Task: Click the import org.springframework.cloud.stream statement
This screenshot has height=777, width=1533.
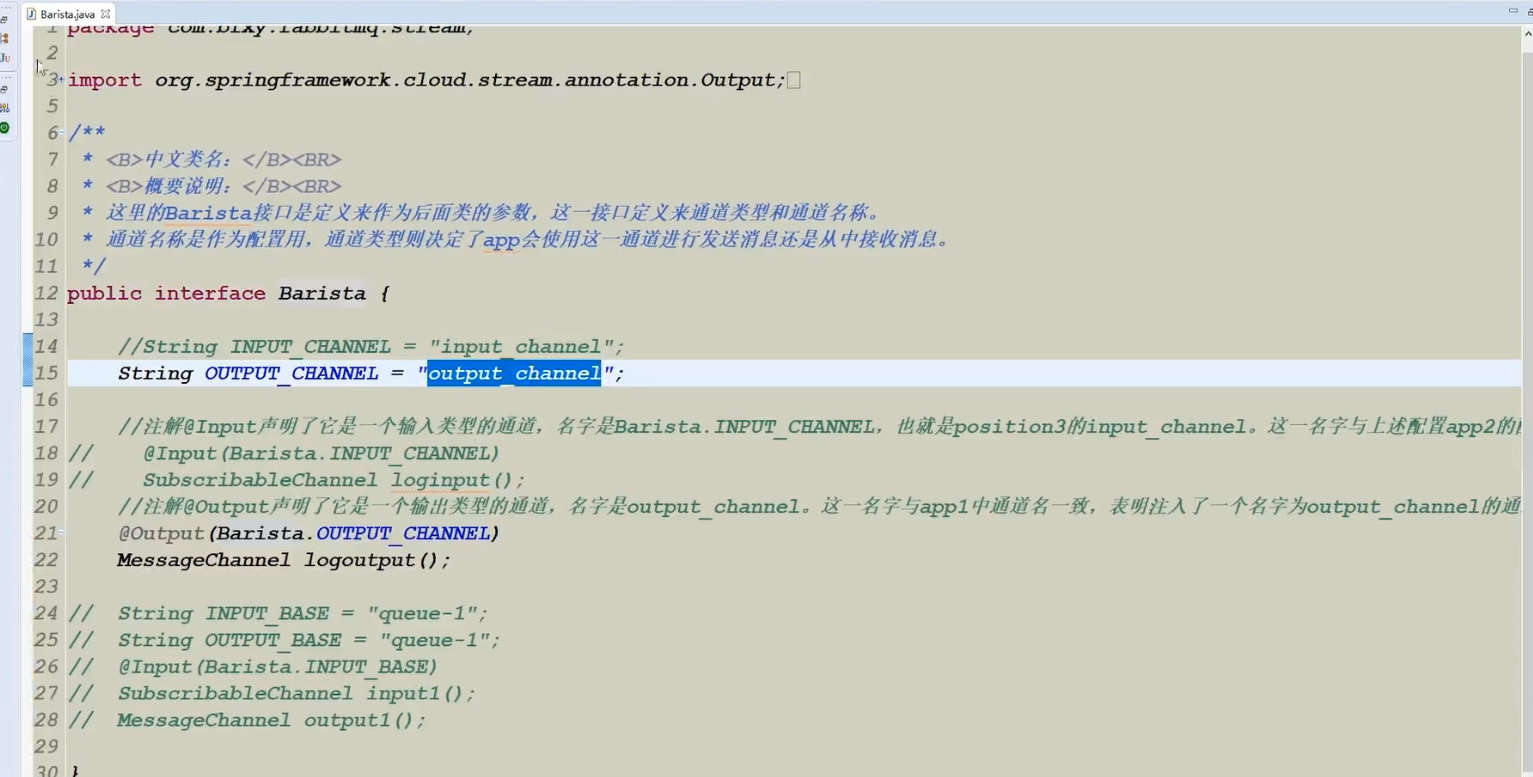Action: tap(427, 80)
